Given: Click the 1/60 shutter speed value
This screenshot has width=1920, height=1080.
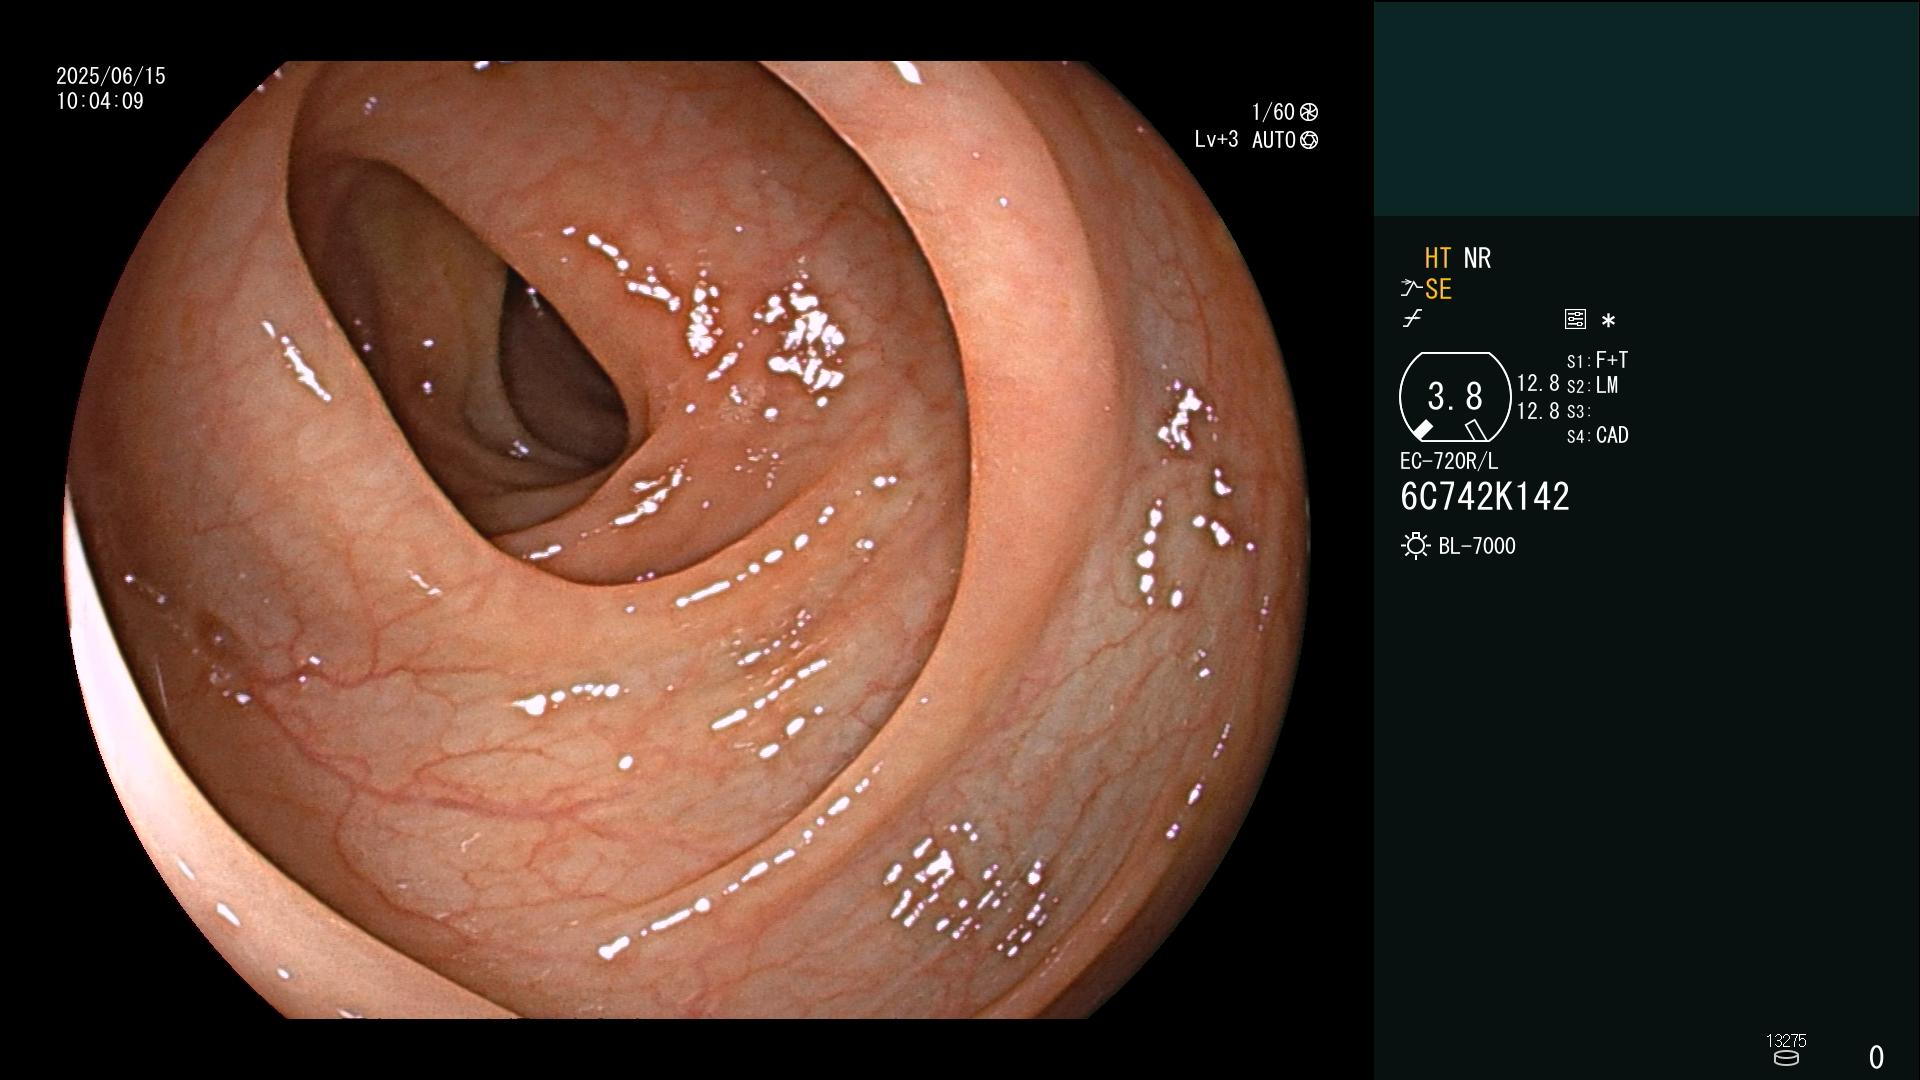Looking at the screenshot, I should (x=1273, y=112).
